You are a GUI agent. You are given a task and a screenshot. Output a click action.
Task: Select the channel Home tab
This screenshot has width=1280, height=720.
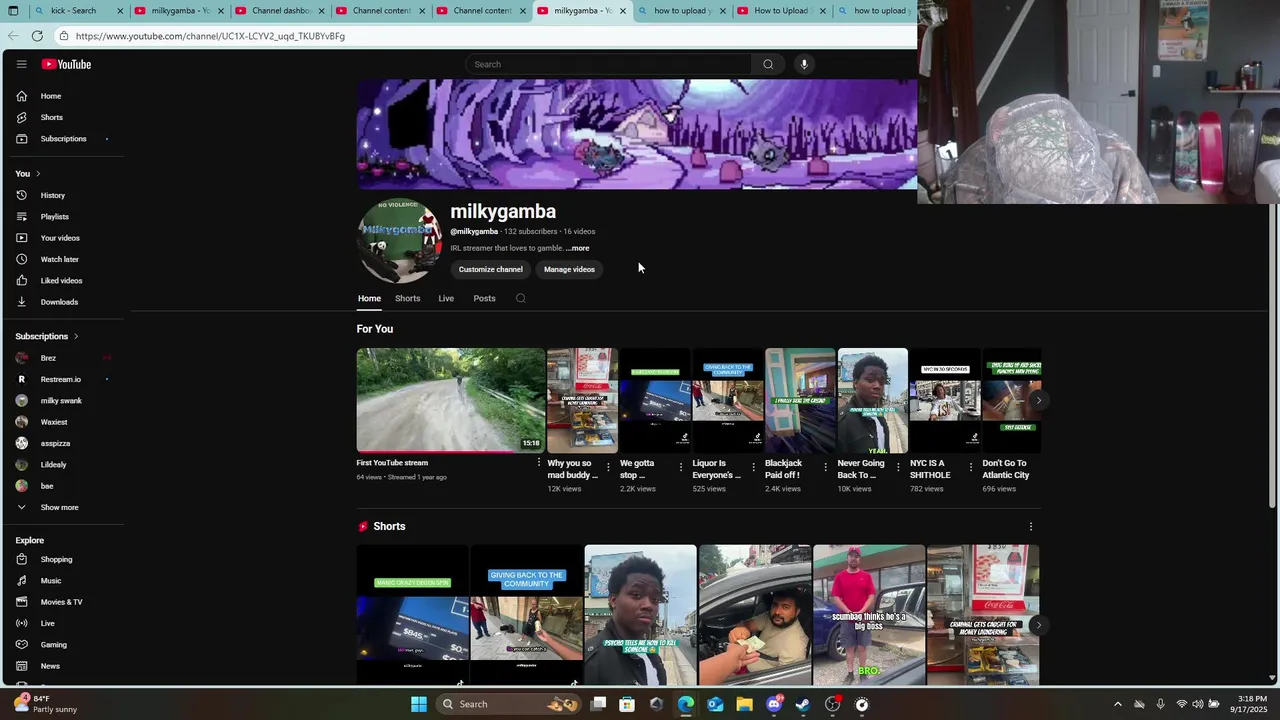[x=369, y=298]
